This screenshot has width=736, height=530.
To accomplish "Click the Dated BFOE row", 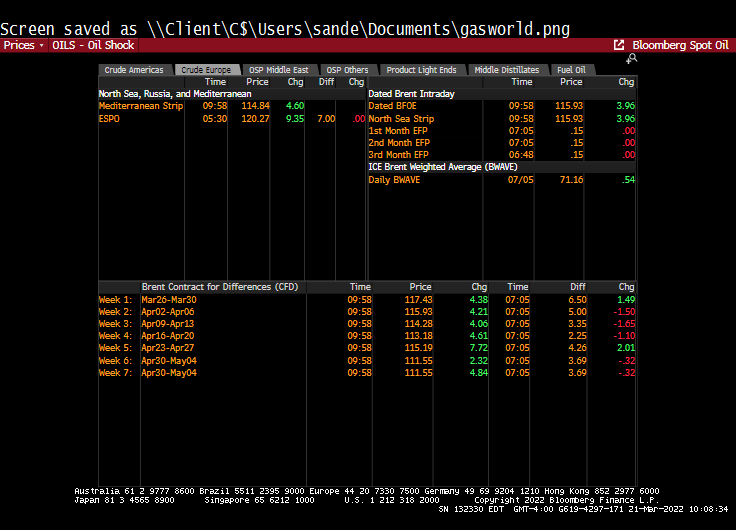I will coord(395,106).
